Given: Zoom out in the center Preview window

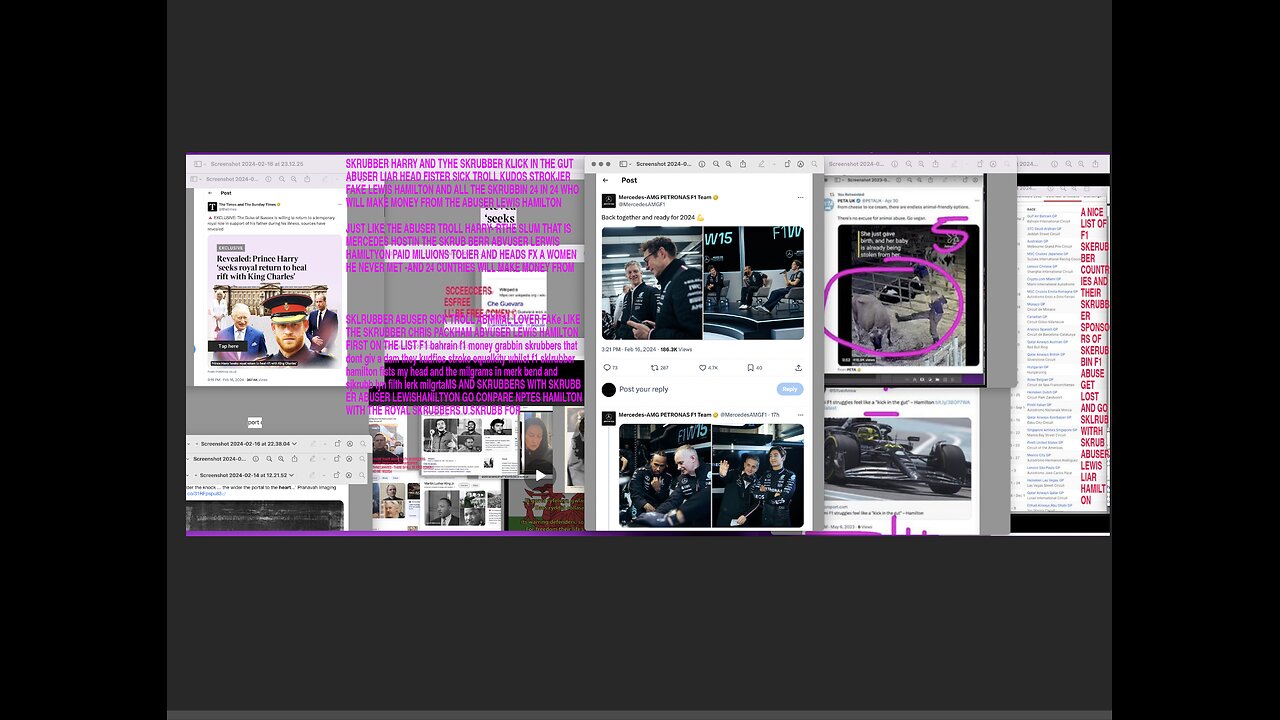Looking at the screenshot, I should [716, 164].
